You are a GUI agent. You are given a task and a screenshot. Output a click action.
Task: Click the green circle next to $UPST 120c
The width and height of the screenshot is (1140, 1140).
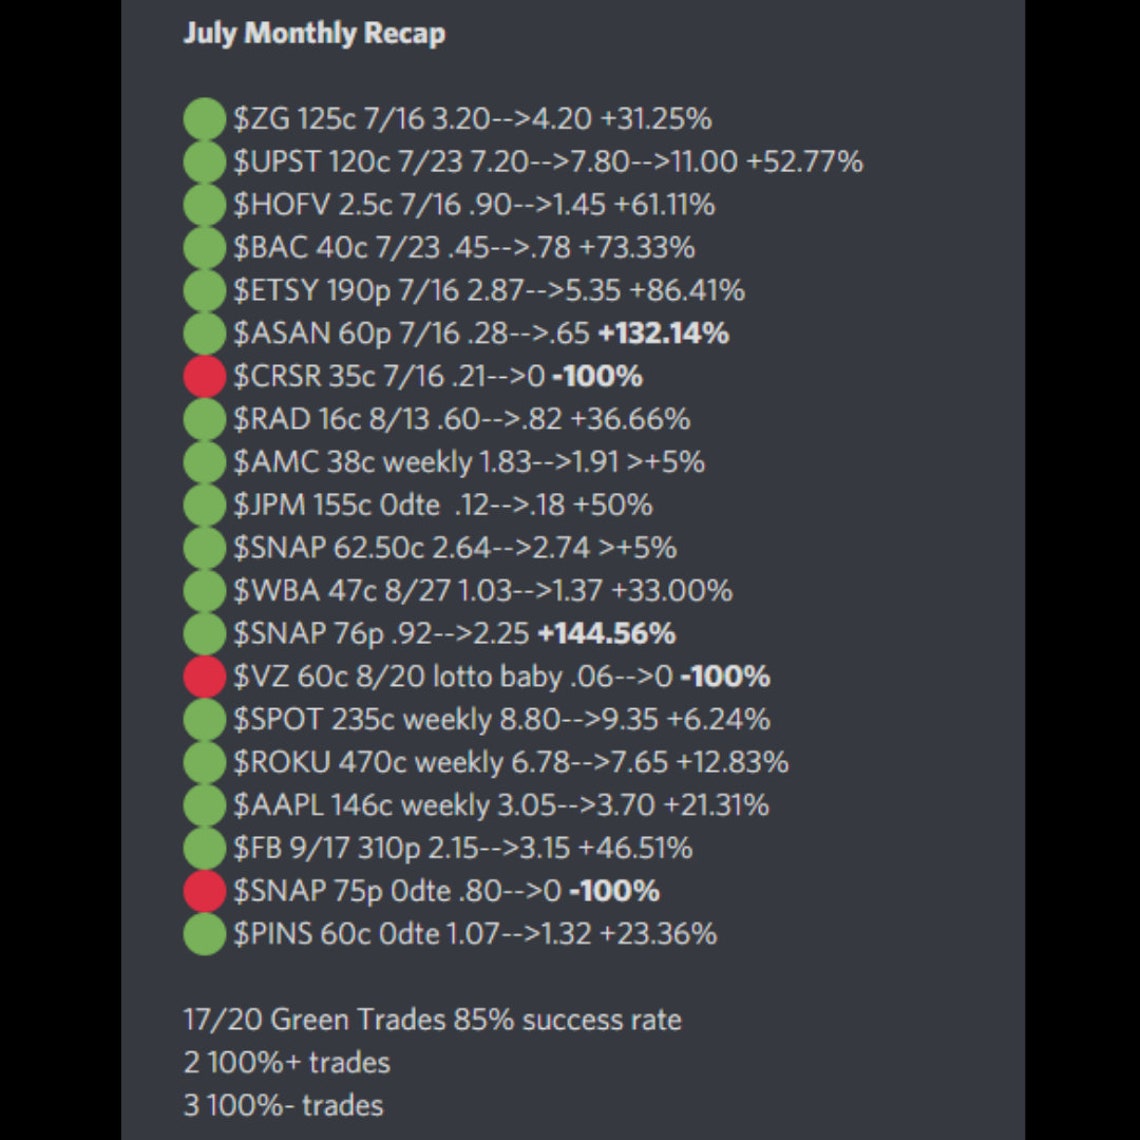[x=204, y=161]
